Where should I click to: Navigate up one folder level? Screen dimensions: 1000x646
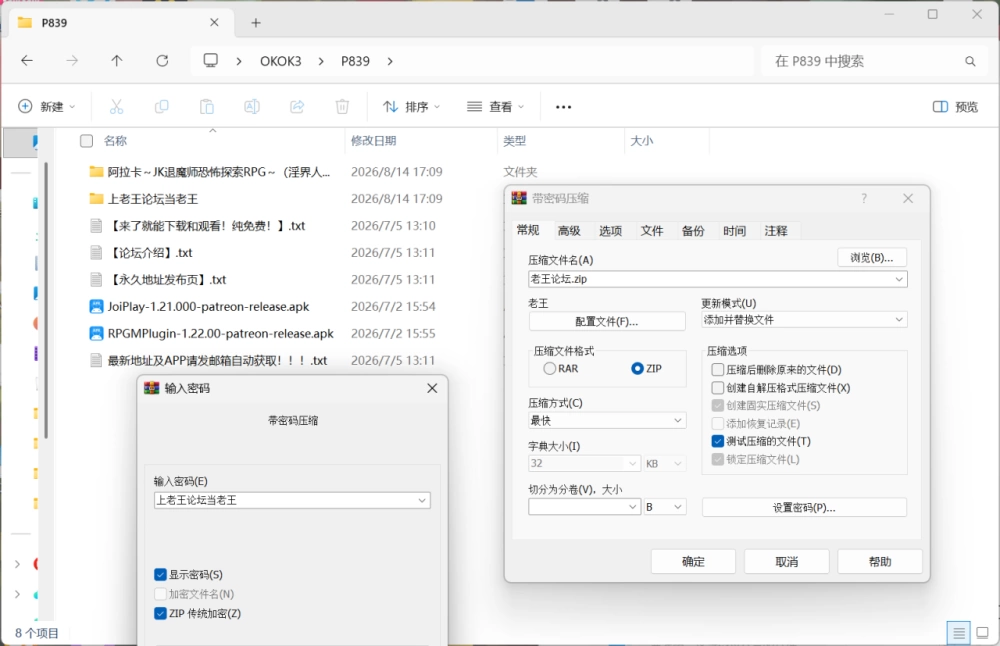117,61
